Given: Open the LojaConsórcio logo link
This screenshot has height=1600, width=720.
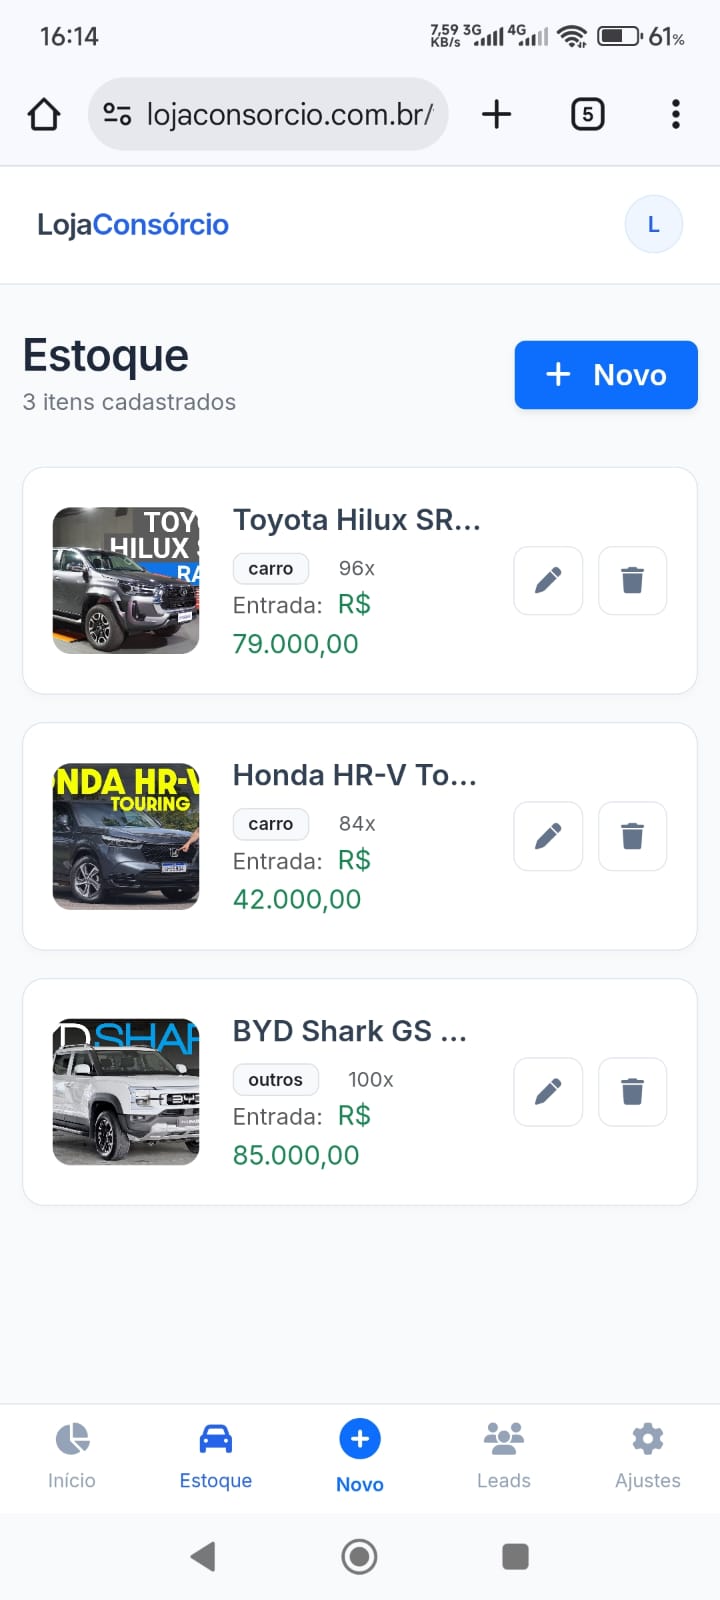Looking at the screenshot, I should point(133,225).
